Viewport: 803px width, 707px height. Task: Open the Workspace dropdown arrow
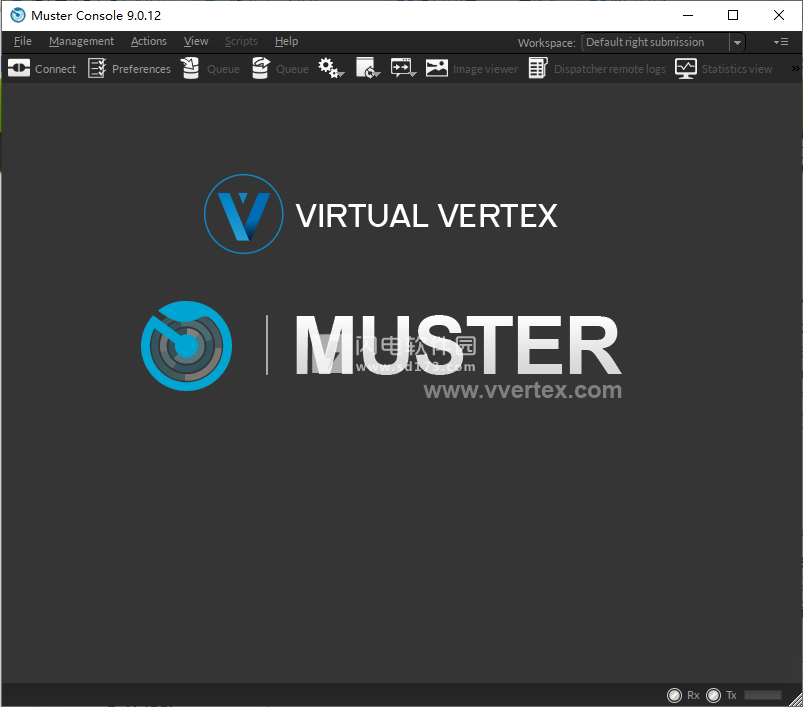pos(737,42)
